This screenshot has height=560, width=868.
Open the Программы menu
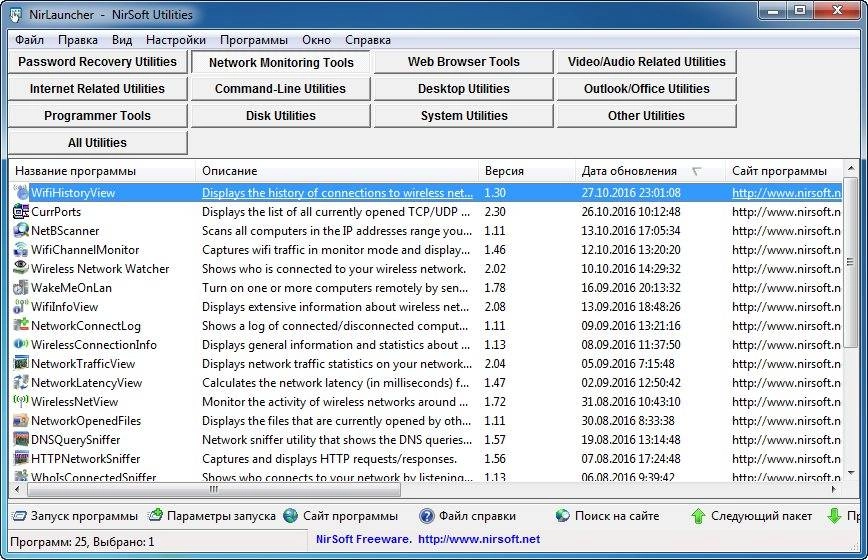(254, 40)
